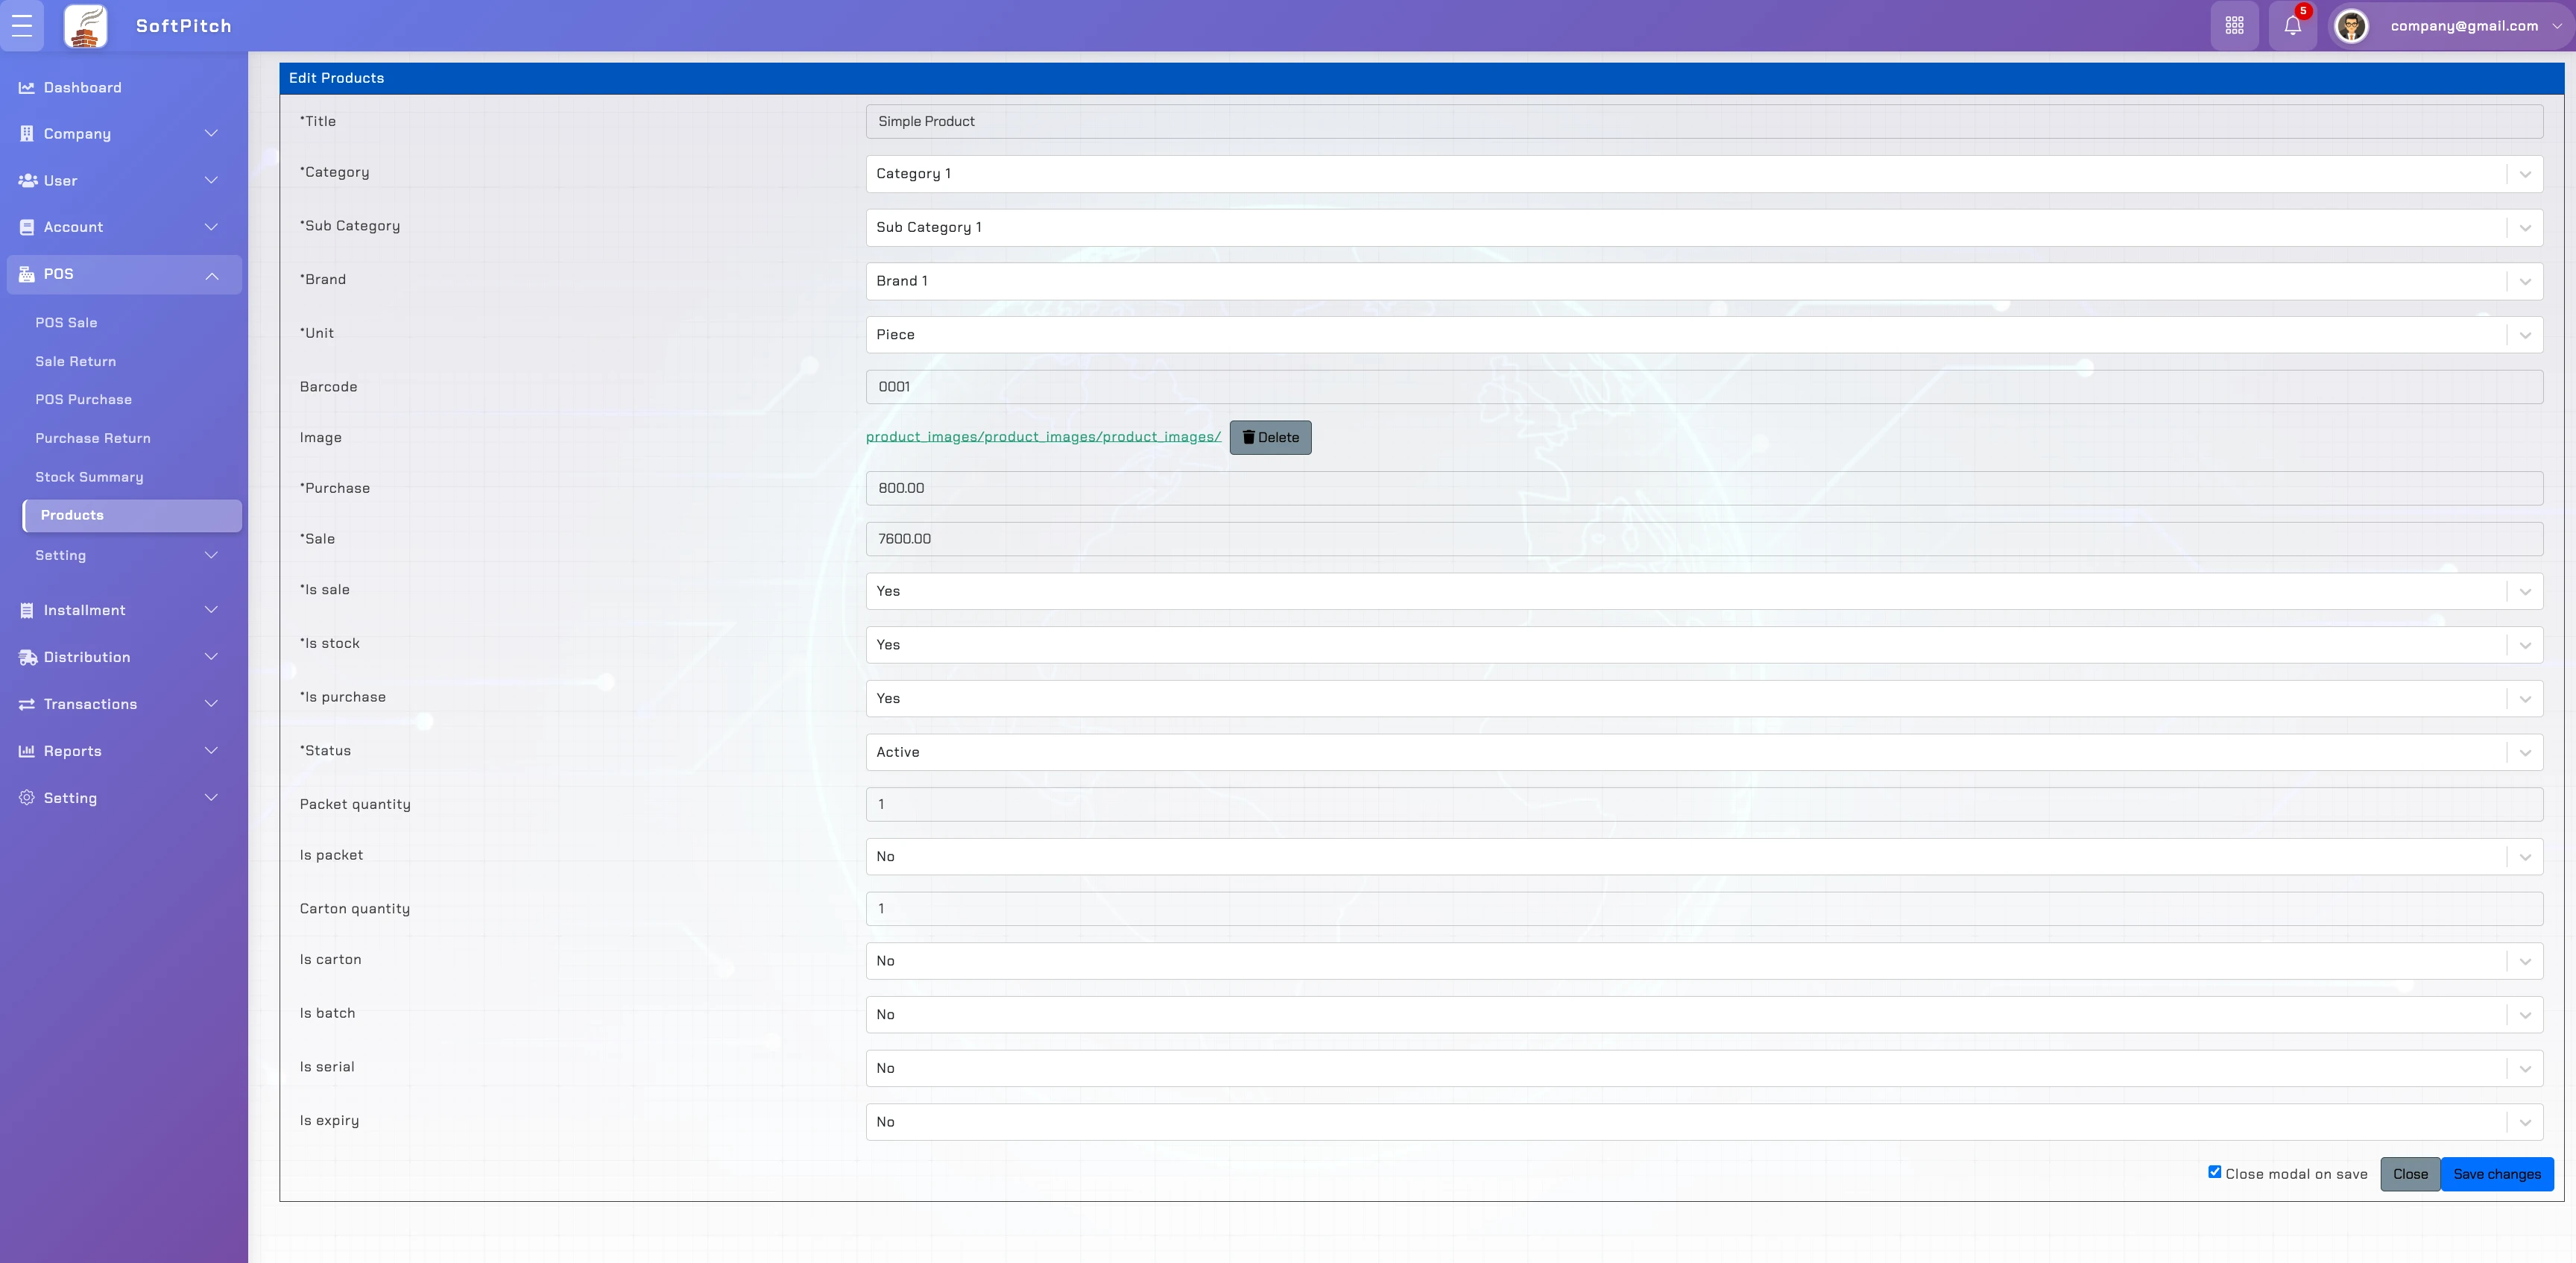Click the Transactions arrows icon

tap(27, 704)
